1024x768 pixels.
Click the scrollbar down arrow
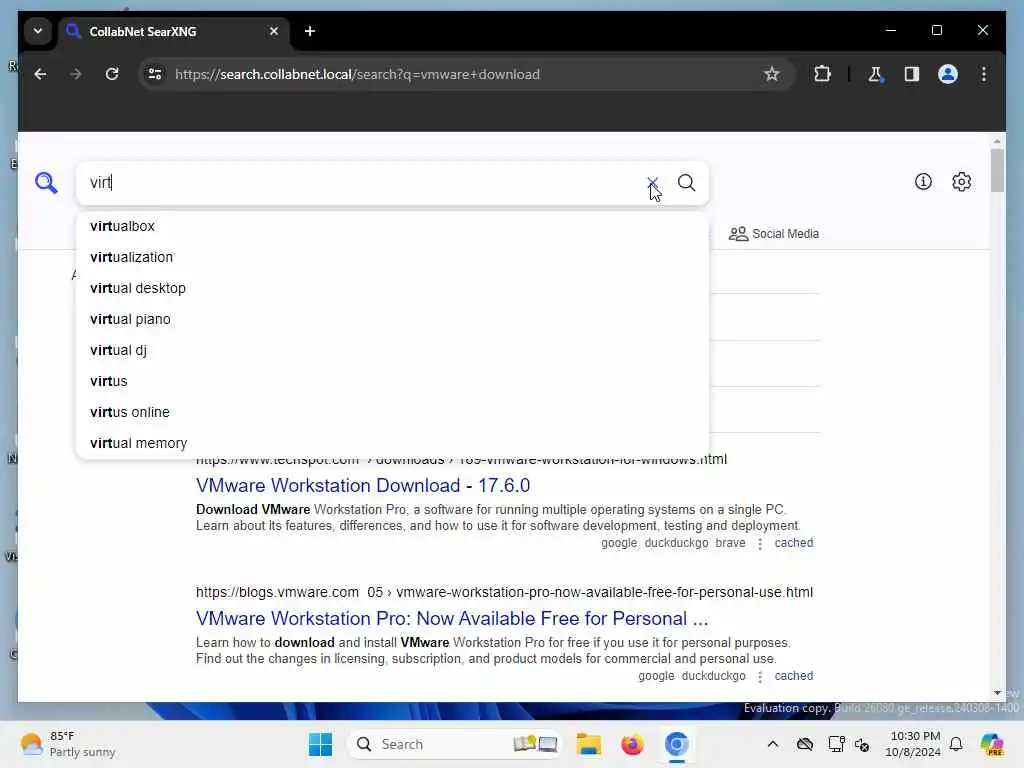click(997, 693)
